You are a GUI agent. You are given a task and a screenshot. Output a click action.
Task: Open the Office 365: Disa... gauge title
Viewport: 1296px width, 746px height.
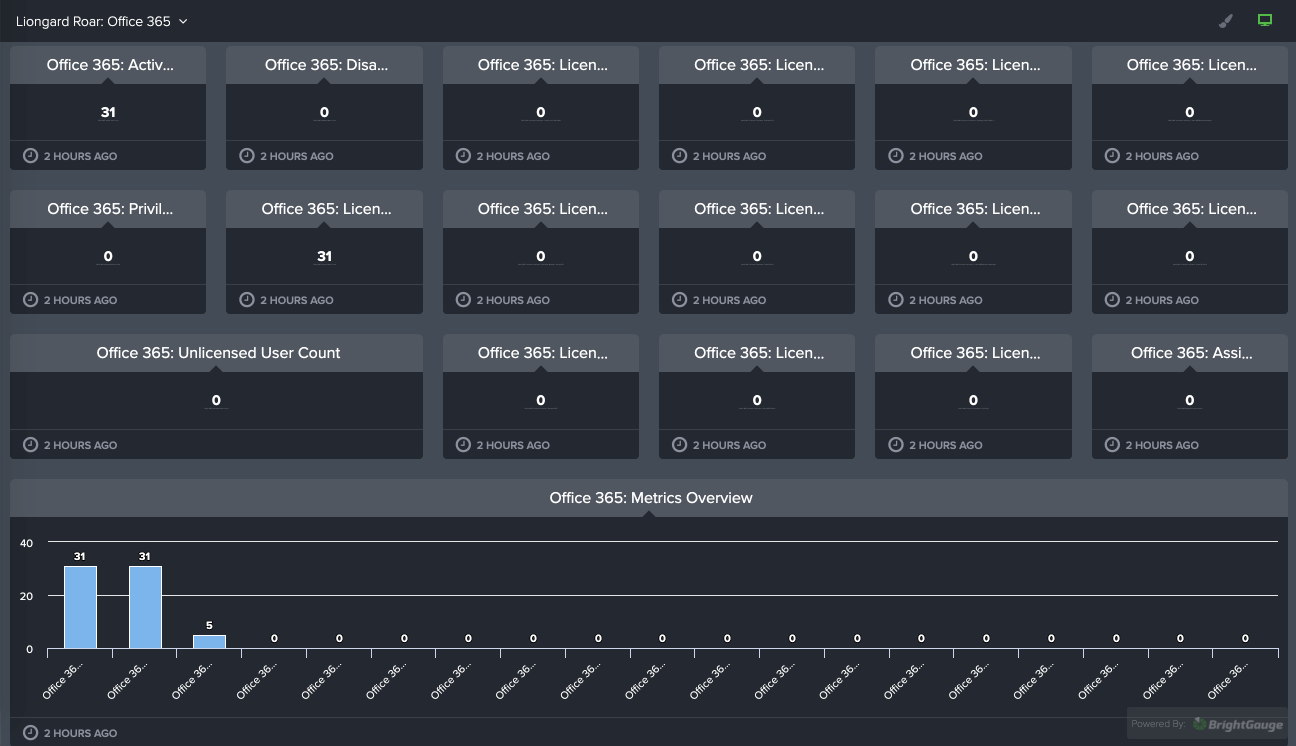pos(326,65)
